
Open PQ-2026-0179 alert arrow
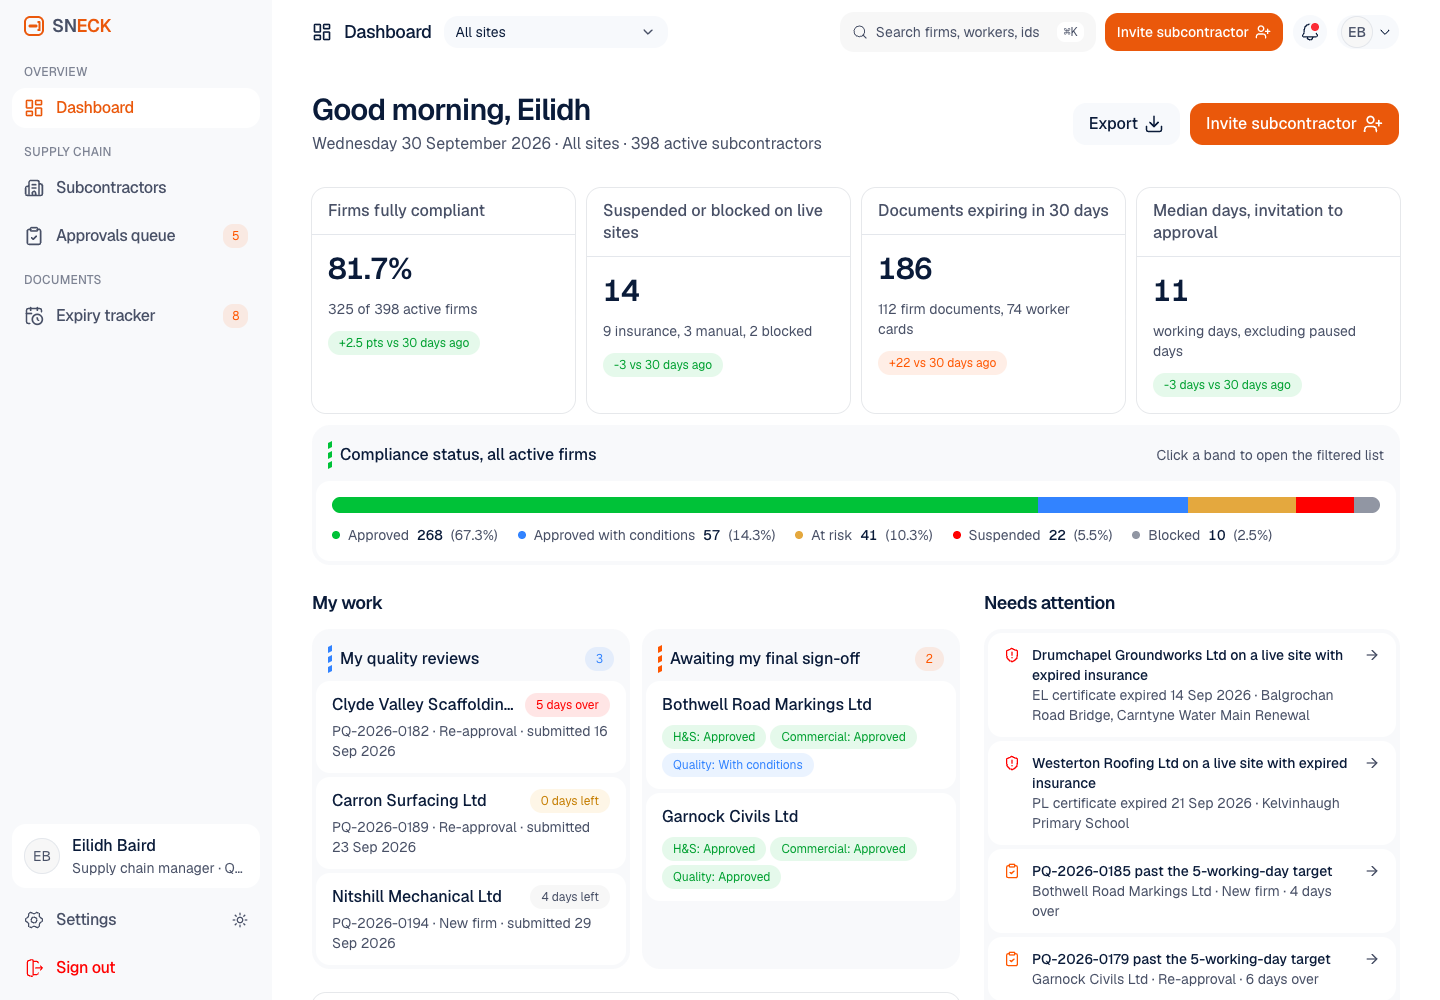[x=1372, y=959]
